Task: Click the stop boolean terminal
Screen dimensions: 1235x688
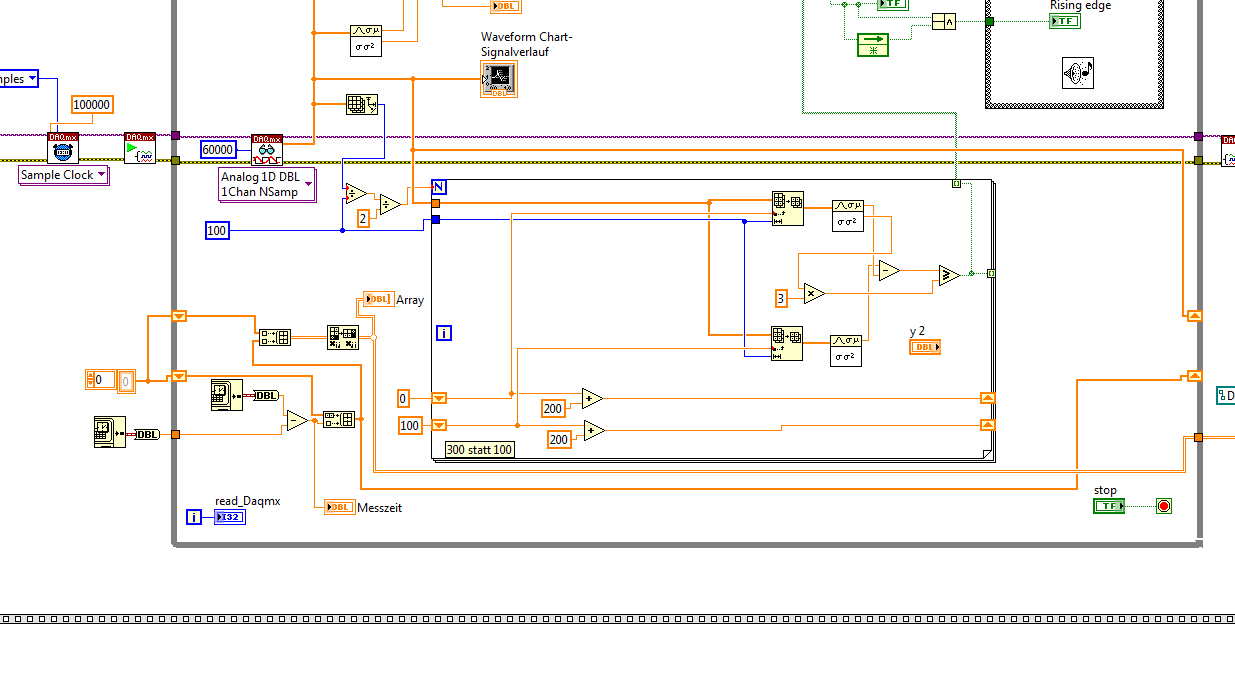Action: (x=1110, y=506)
